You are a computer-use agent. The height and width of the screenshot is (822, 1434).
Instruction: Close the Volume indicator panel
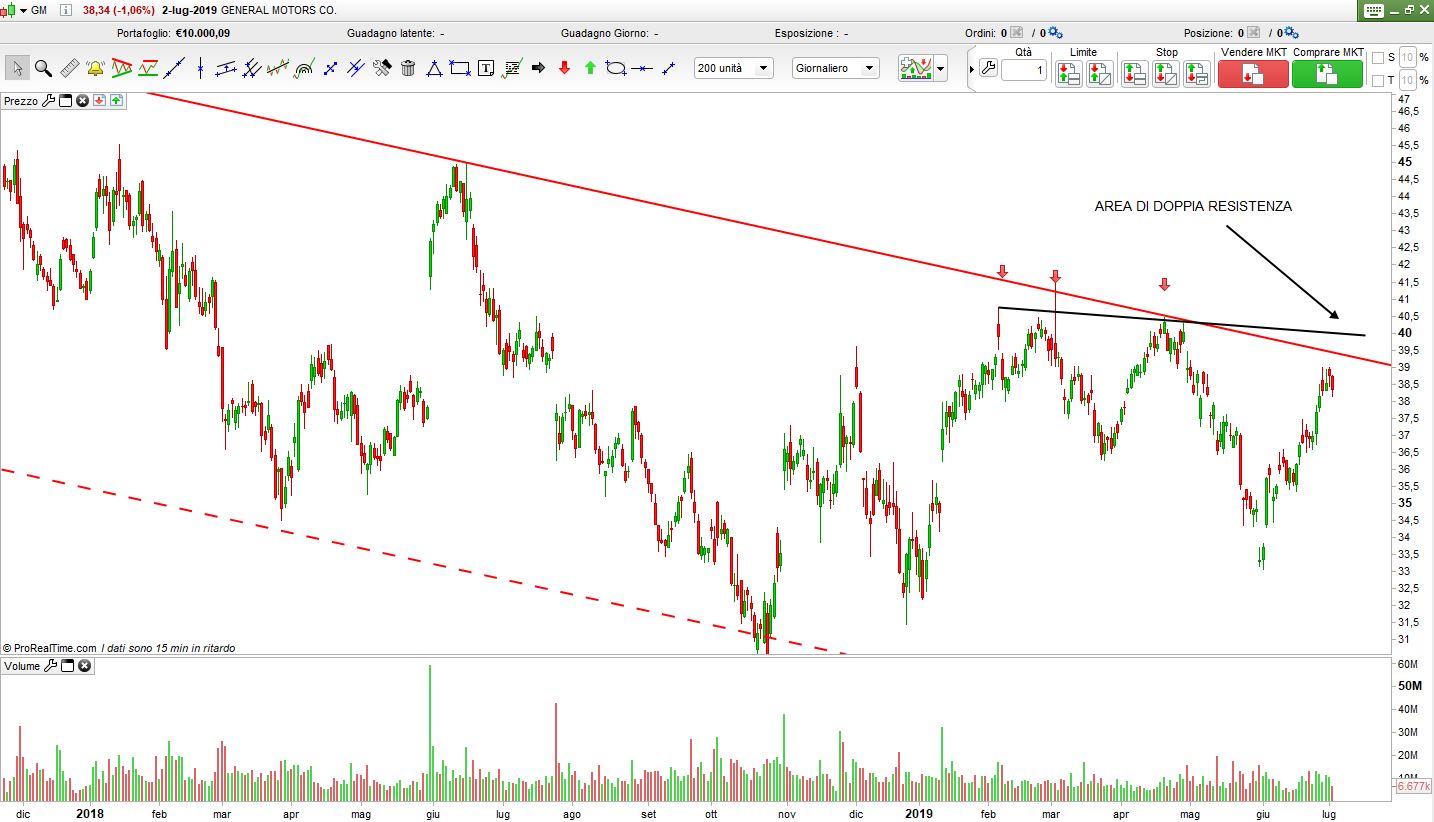(84, 666)
